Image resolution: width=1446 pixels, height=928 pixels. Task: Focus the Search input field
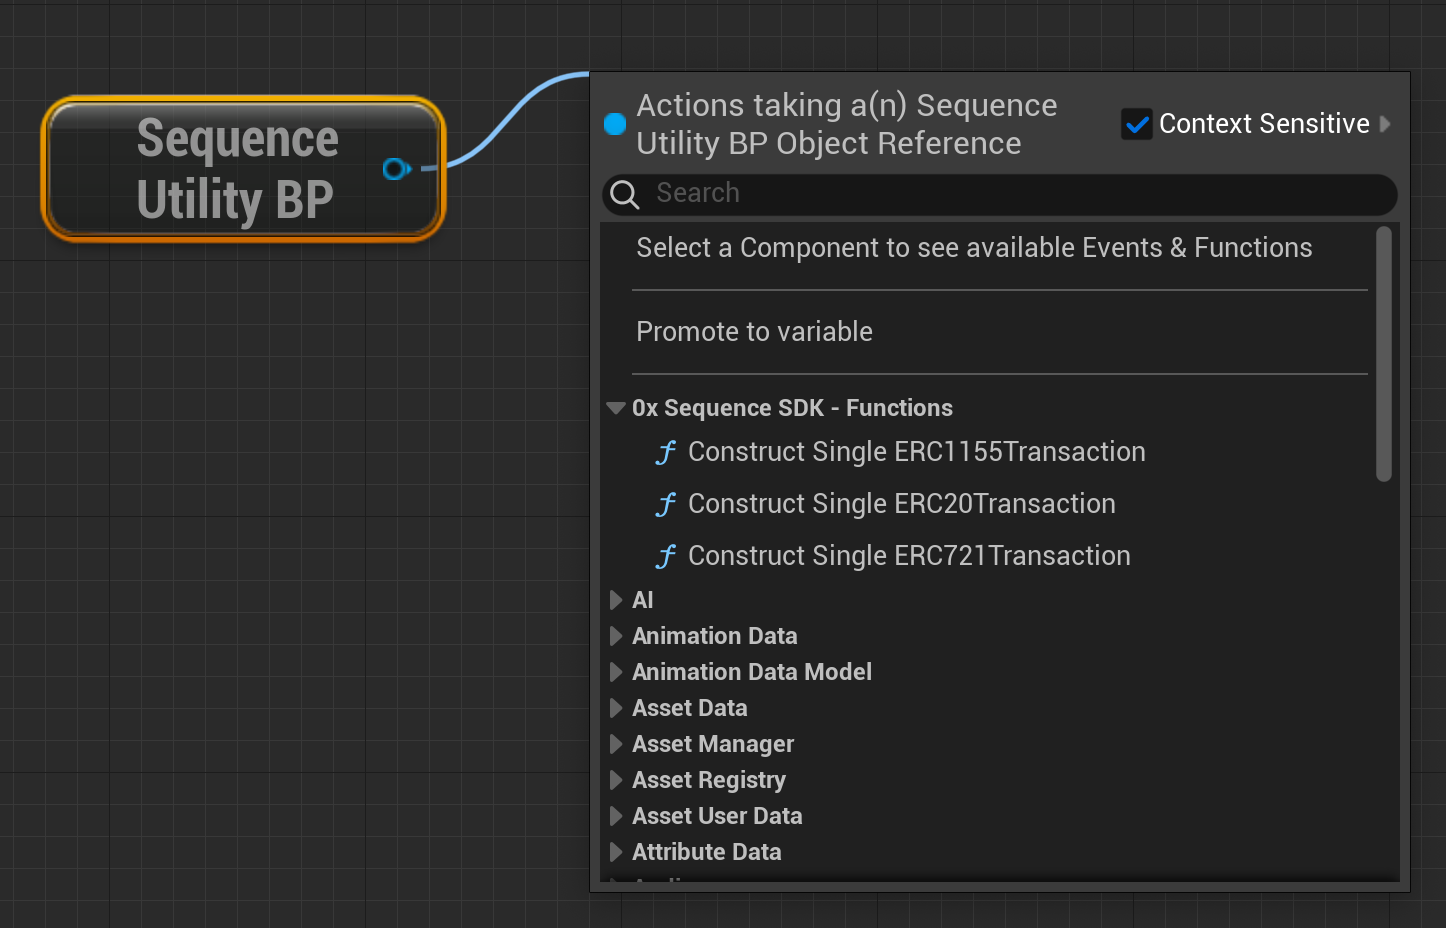pos(1010,194)
